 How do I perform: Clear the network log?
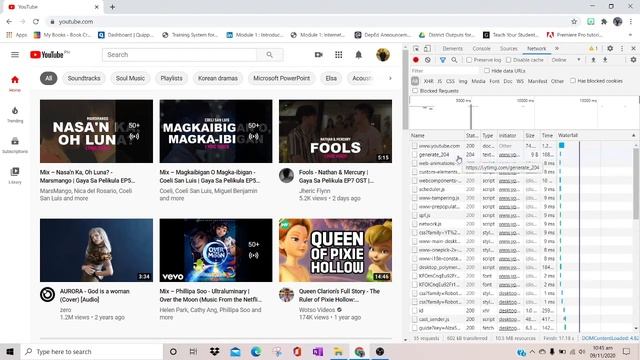pyautogui.click(x=427, y=60)
